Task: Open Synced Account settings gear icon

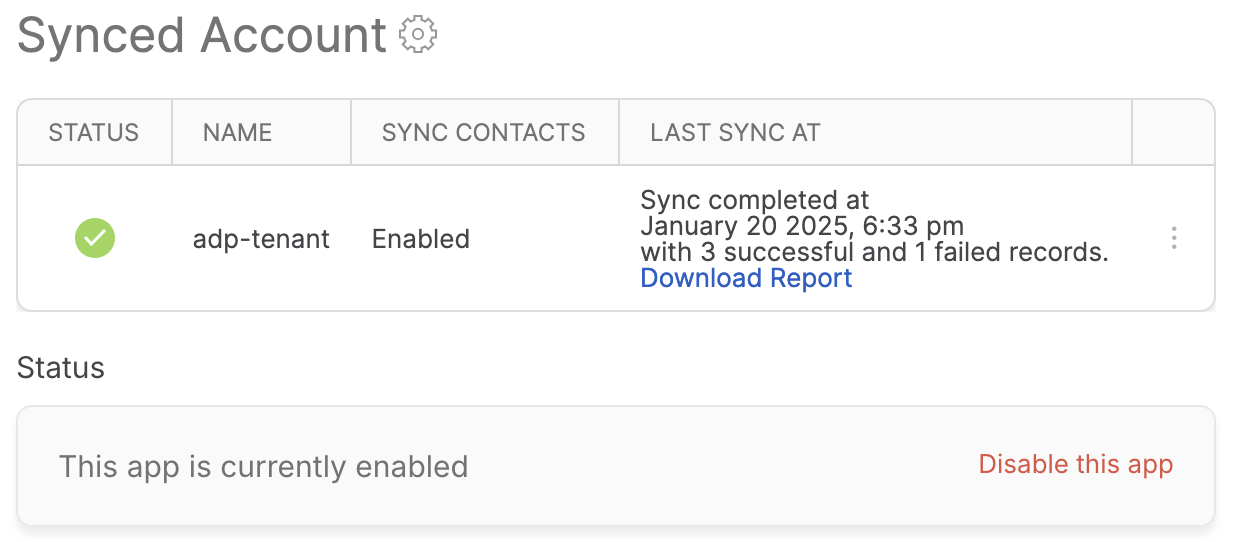Action: (418, 35)
